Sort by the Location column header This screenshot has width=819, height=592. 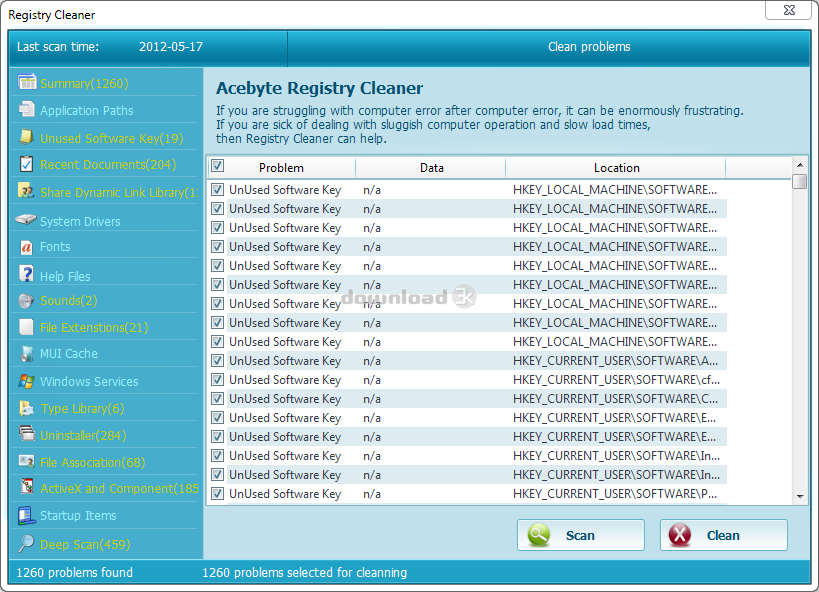(616, 168)
